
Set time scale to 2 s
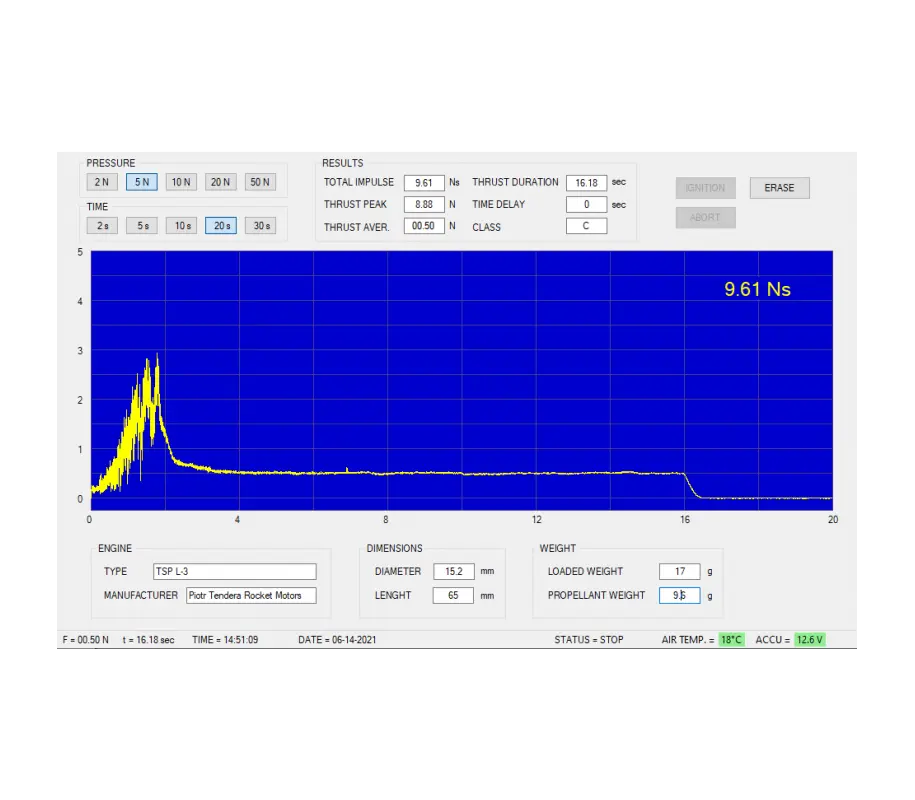click(x=102, y=226)
